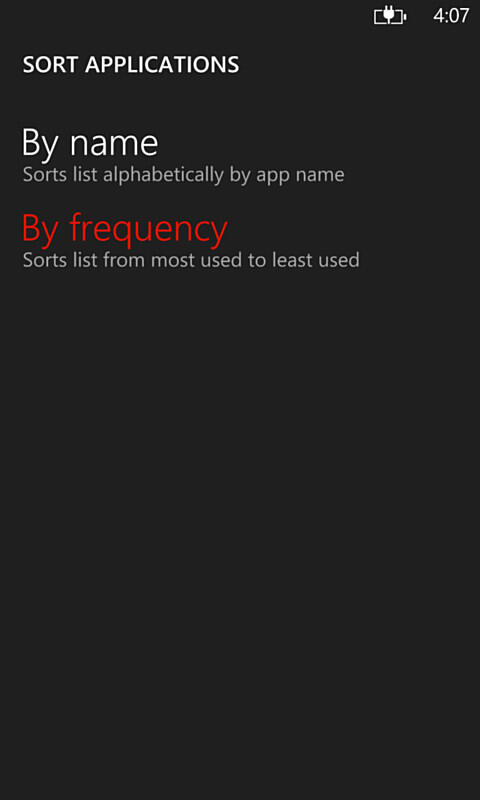Click the word SORT in the title

pyautogui.click(x=50, y=65)
